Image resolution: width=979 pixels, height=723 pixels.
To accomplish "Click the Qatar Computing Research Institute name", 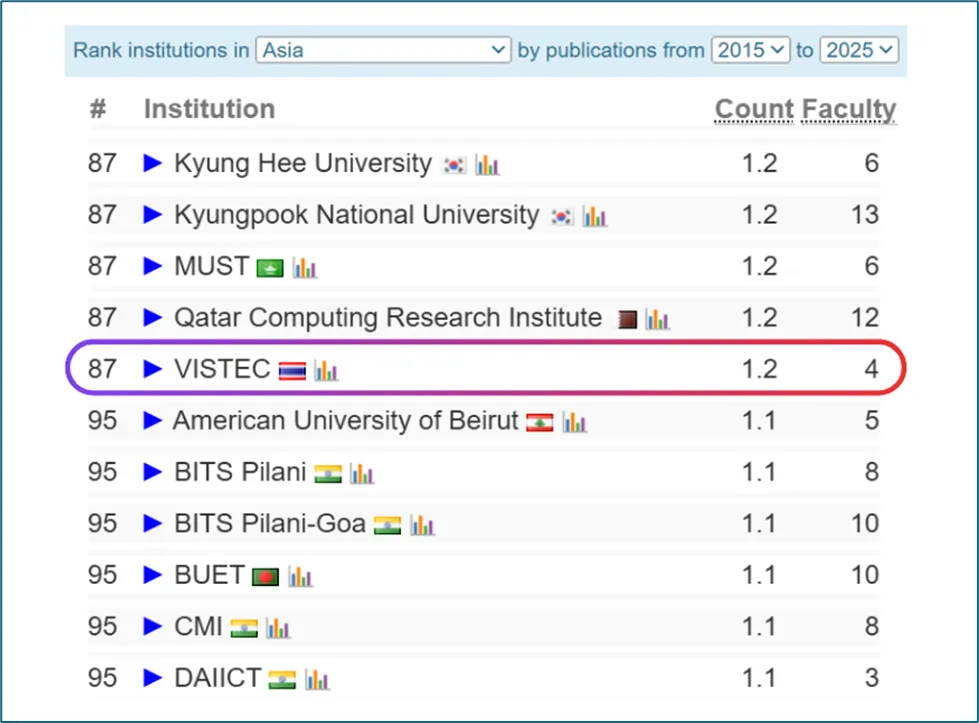I will [388, 318].
